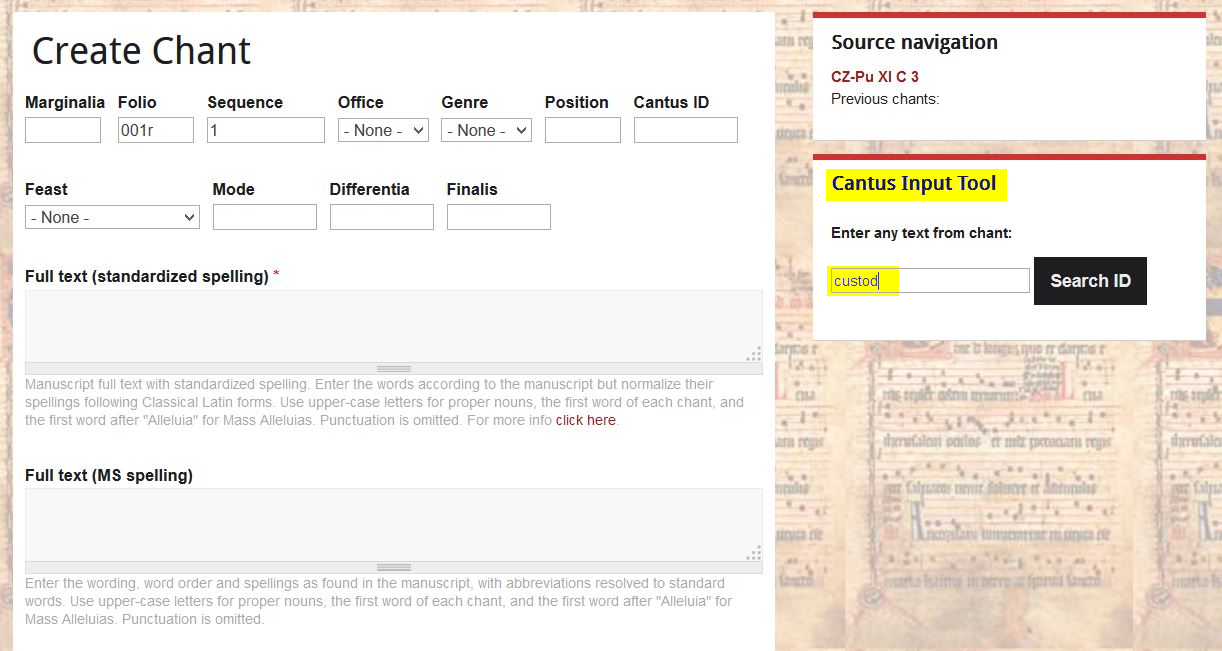Image resolution: width=1222 pixels, height=651 pixels.
Task: Click into the Sequence field
Action: [x=266, y=130]
